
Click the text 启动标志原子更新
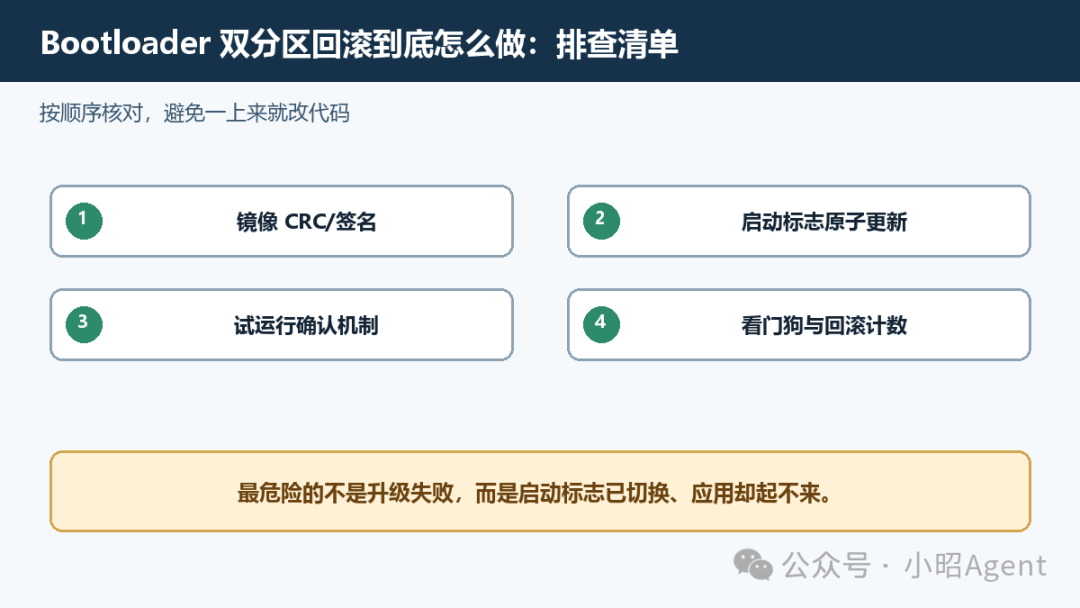[824, 222]
